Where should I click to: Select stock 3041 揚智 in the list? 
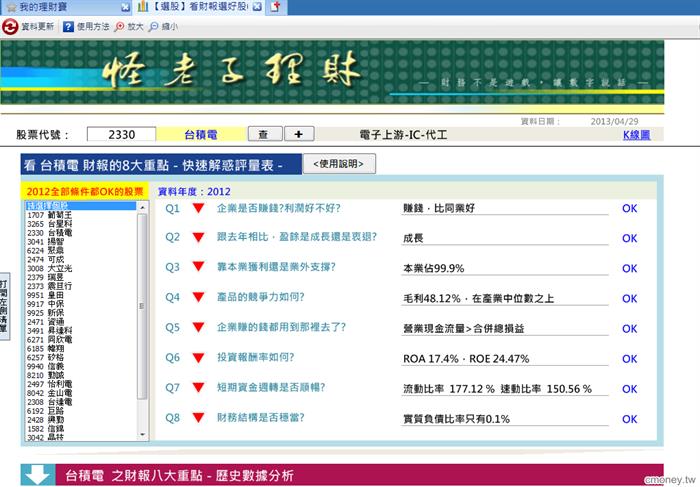pos(81,241)
